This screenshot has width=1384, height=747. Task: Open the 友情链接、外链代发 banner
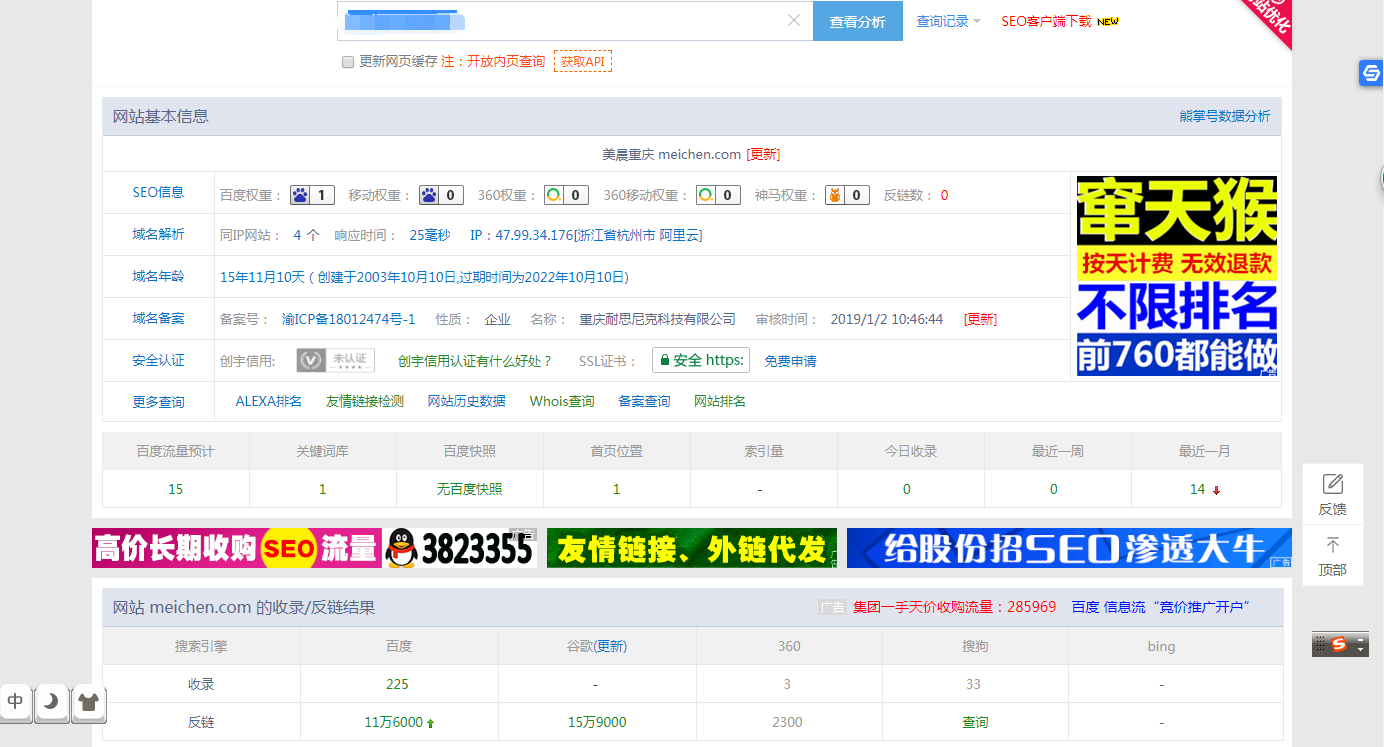[x=692, y=548]
